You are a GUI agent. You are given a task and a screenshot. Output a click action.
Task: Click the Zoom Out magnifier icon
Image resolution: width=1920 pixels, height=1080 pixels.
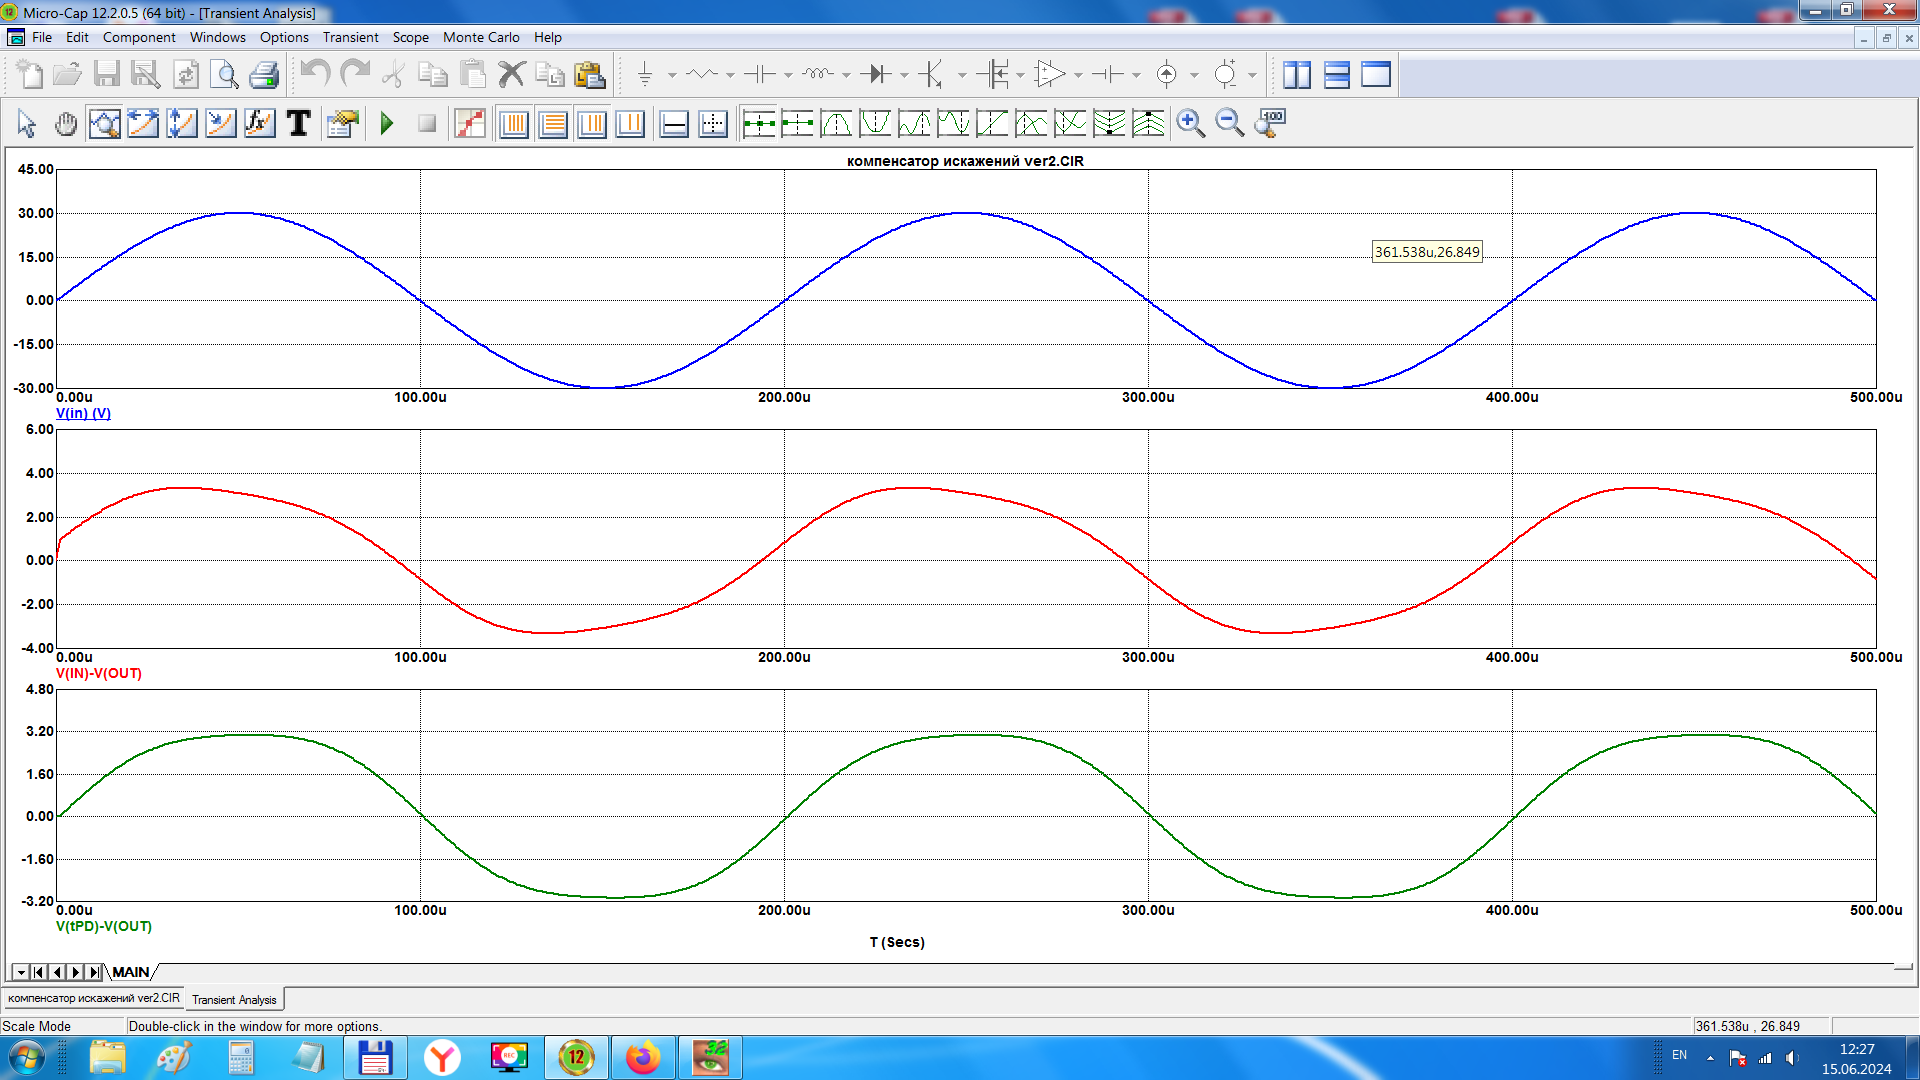1229,124
